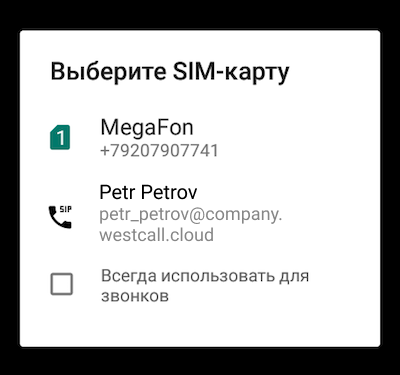Image resolution: width=400 pixels, height=375 pixels.
Task: Tap the surname Petrov in the account name
Action: [x=169, y=192]
